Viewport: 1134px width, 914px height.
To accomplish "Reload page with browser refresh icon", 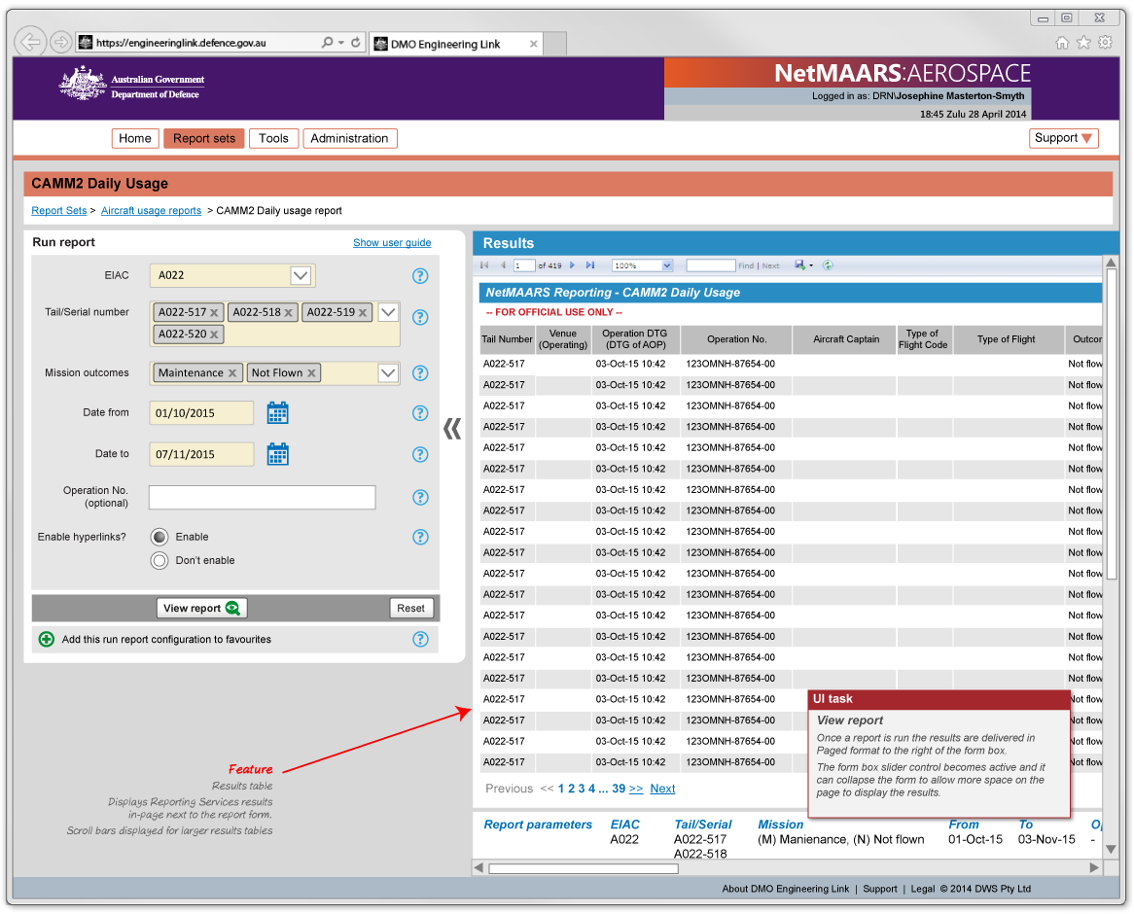I will pos(356,43).
